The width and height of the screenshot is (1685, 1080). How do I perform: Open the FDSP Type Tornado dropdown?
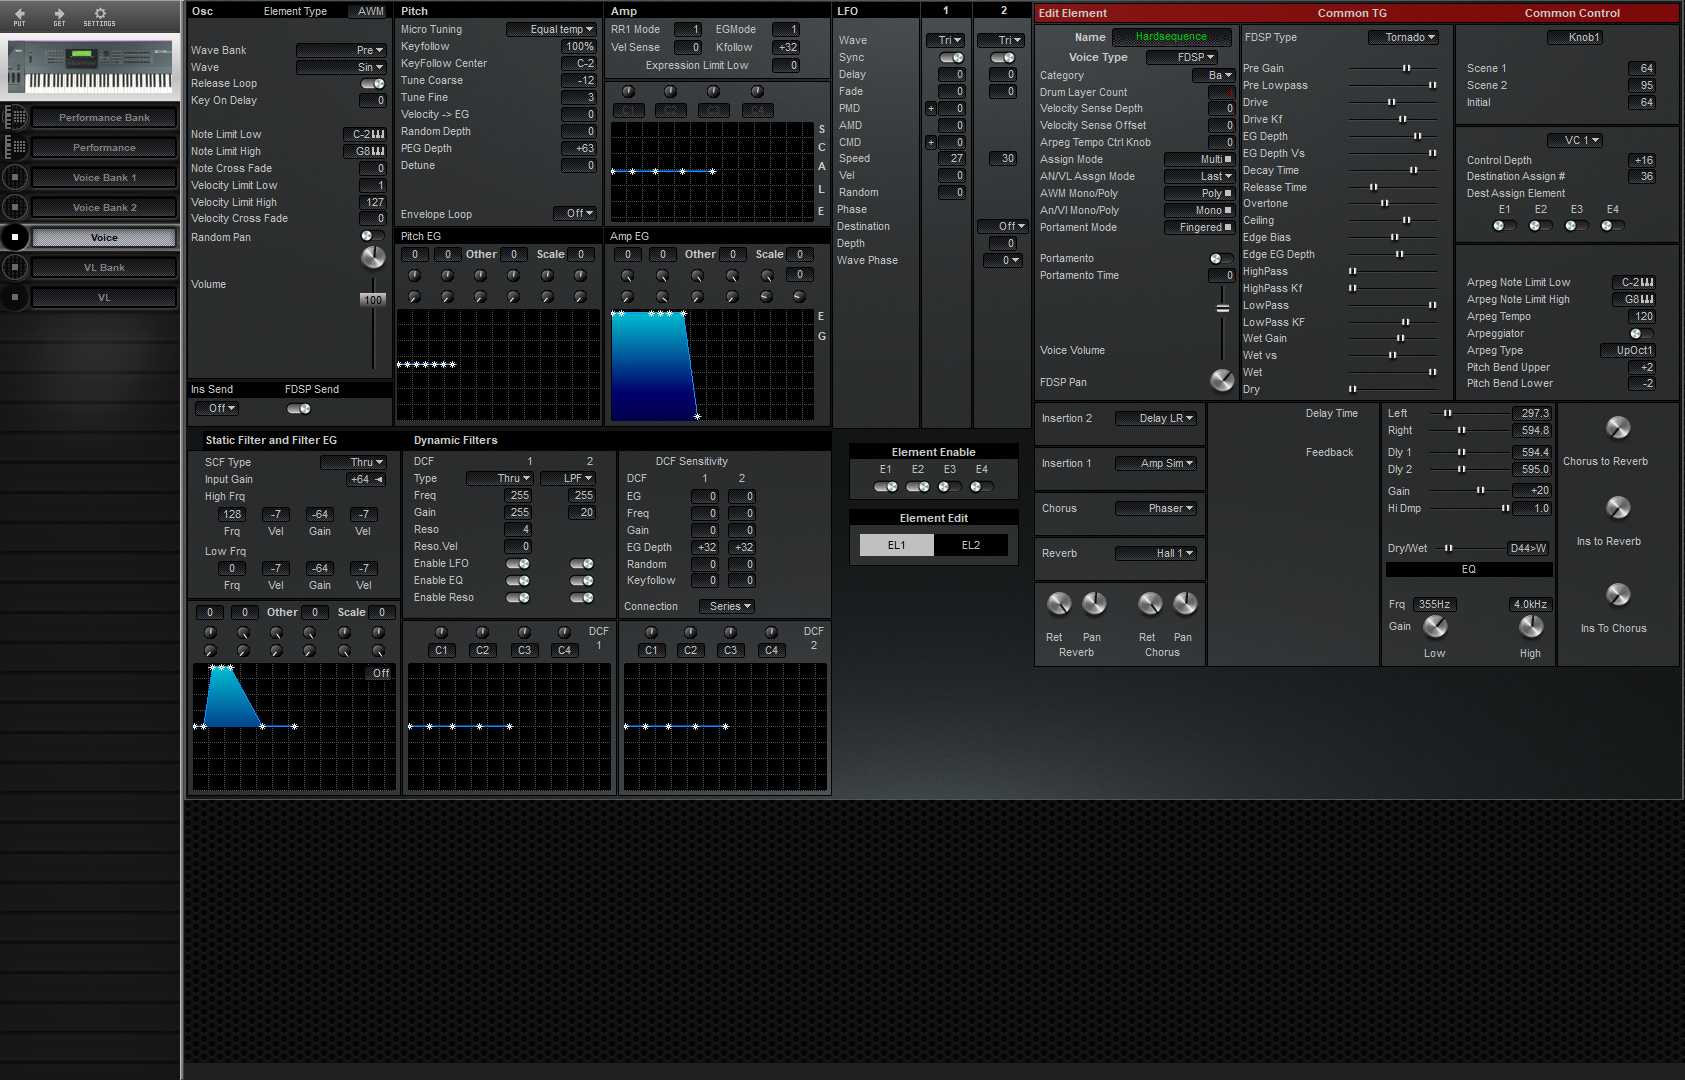point(1404,37)
